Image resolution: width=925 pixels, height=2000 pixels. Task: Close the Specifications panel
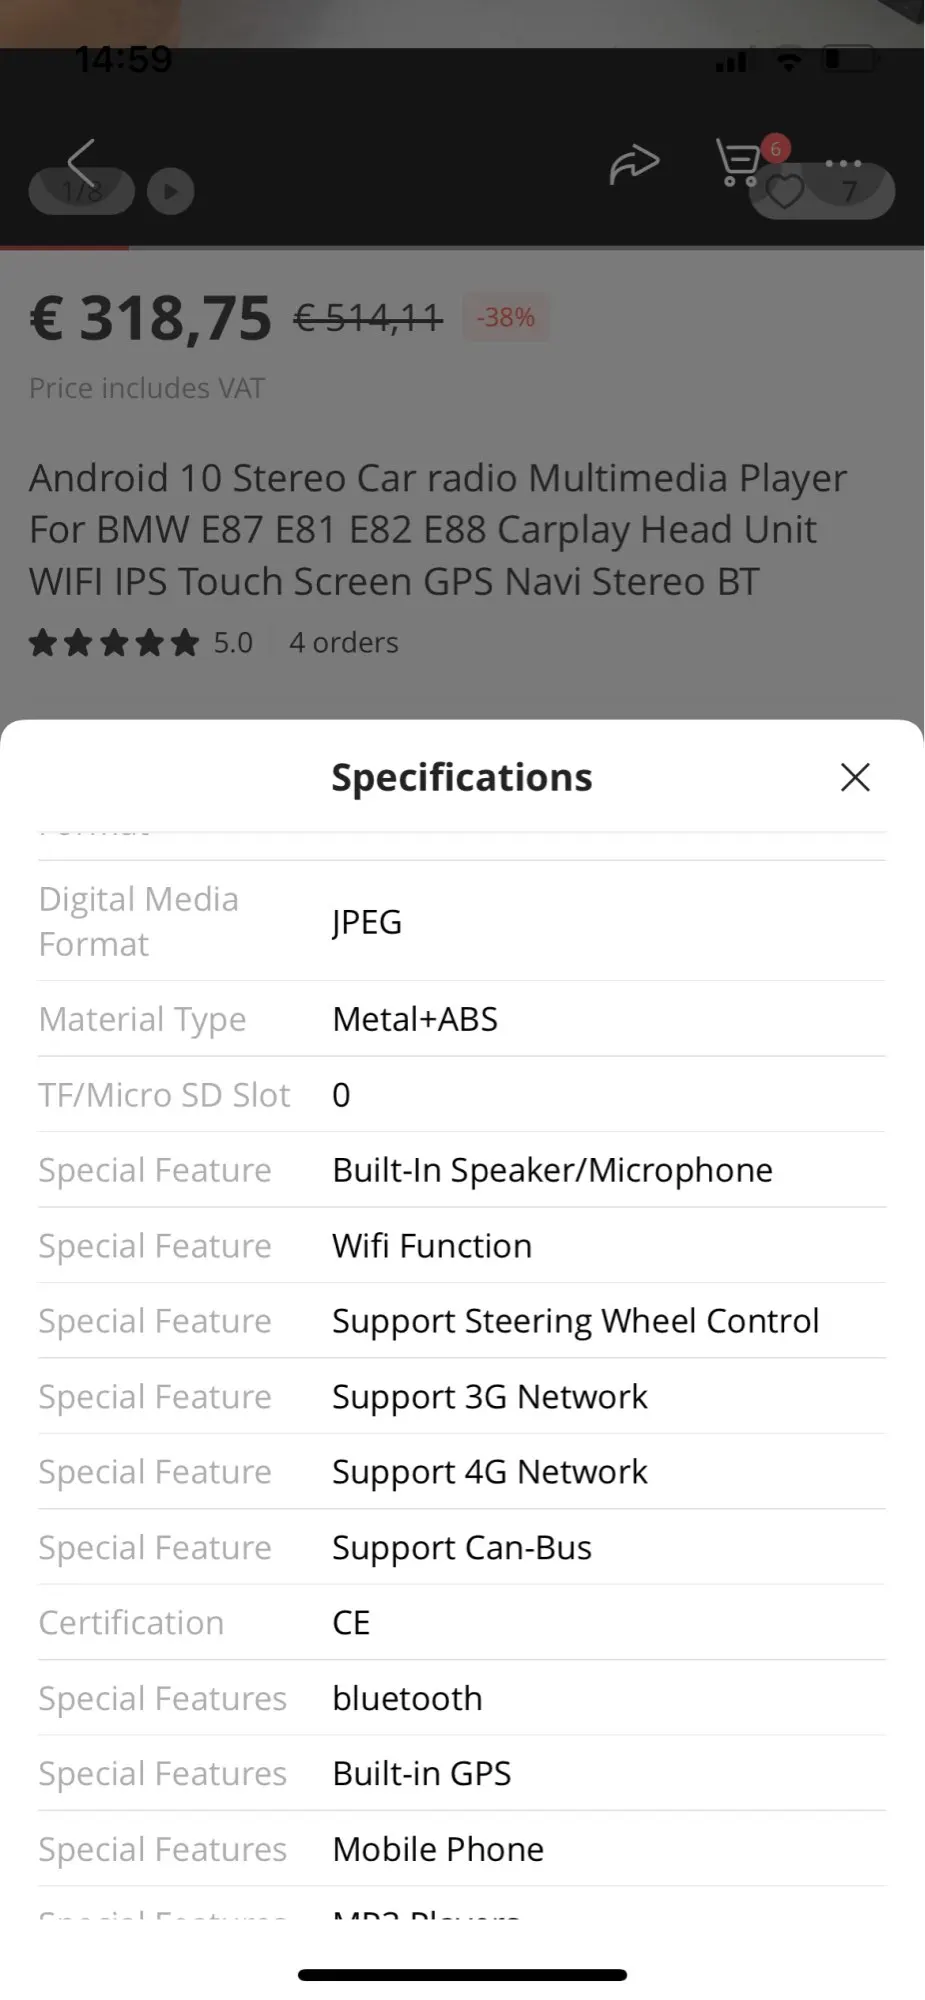[x=855, y=777]
